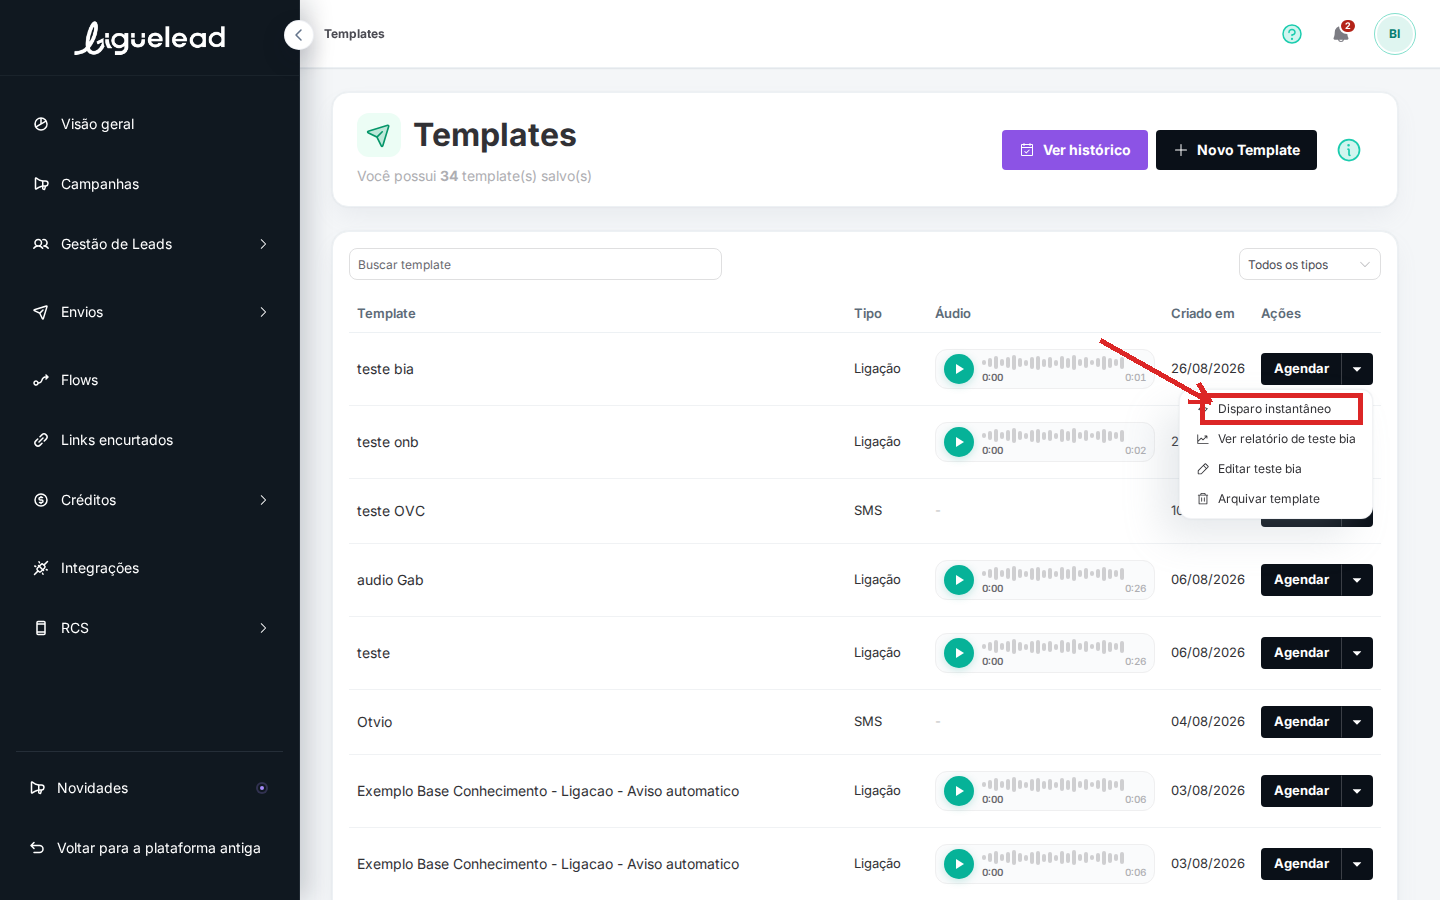Click the teste OVC template name
Viewport: 1440px width, 900px height.
tap(391, 511)
